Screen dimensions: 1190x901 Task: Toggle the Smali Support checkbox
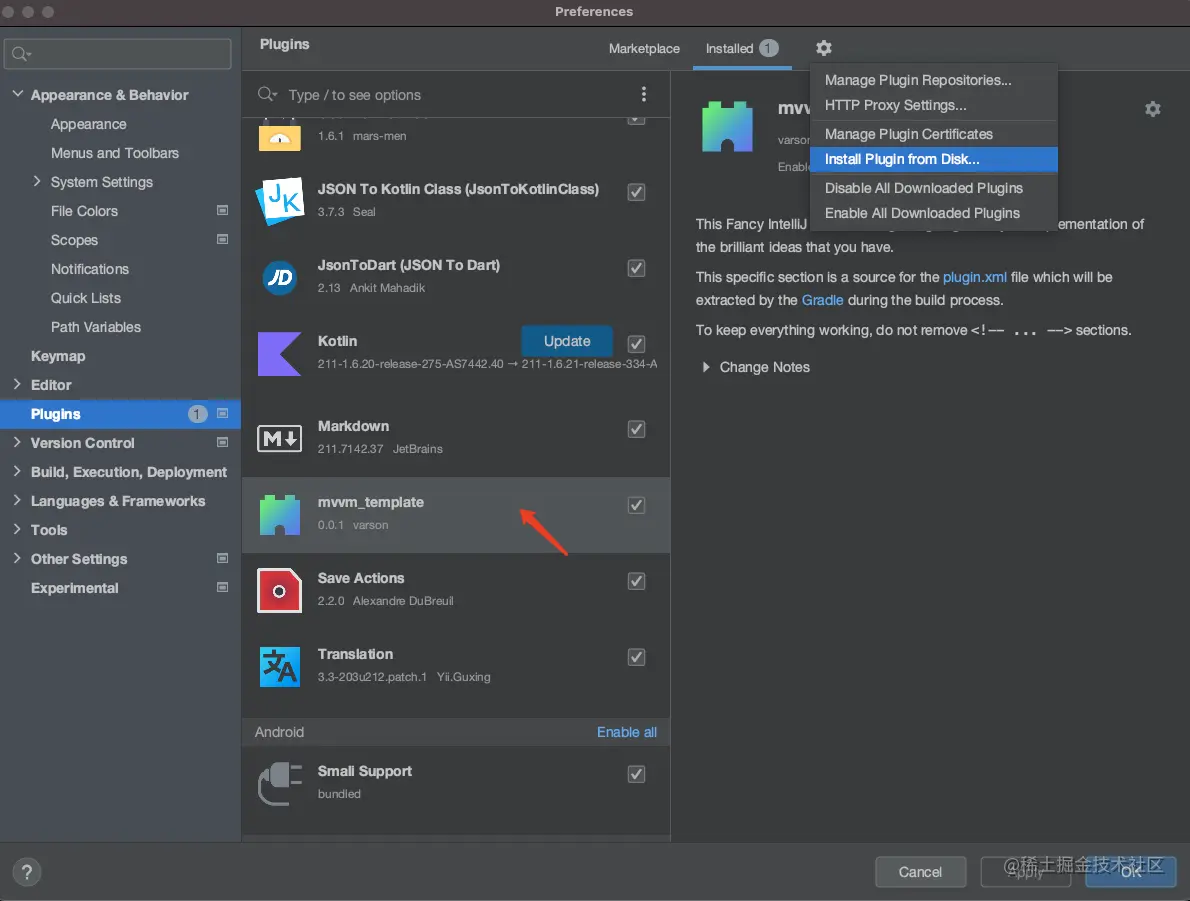point(636,773)
